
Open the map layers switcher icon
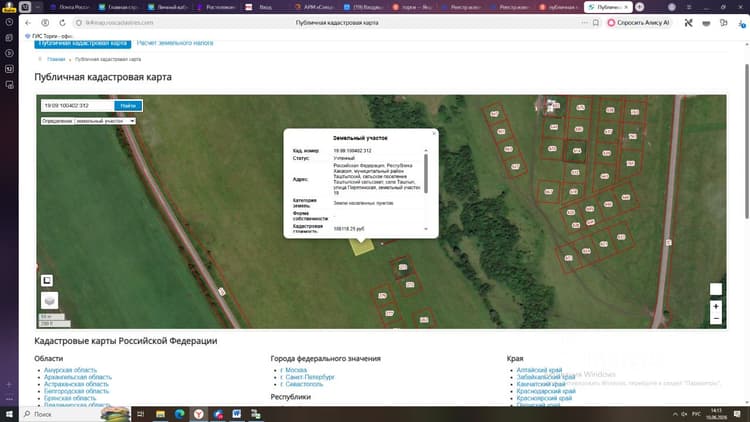pyautogui.click(x=49, y=300)
